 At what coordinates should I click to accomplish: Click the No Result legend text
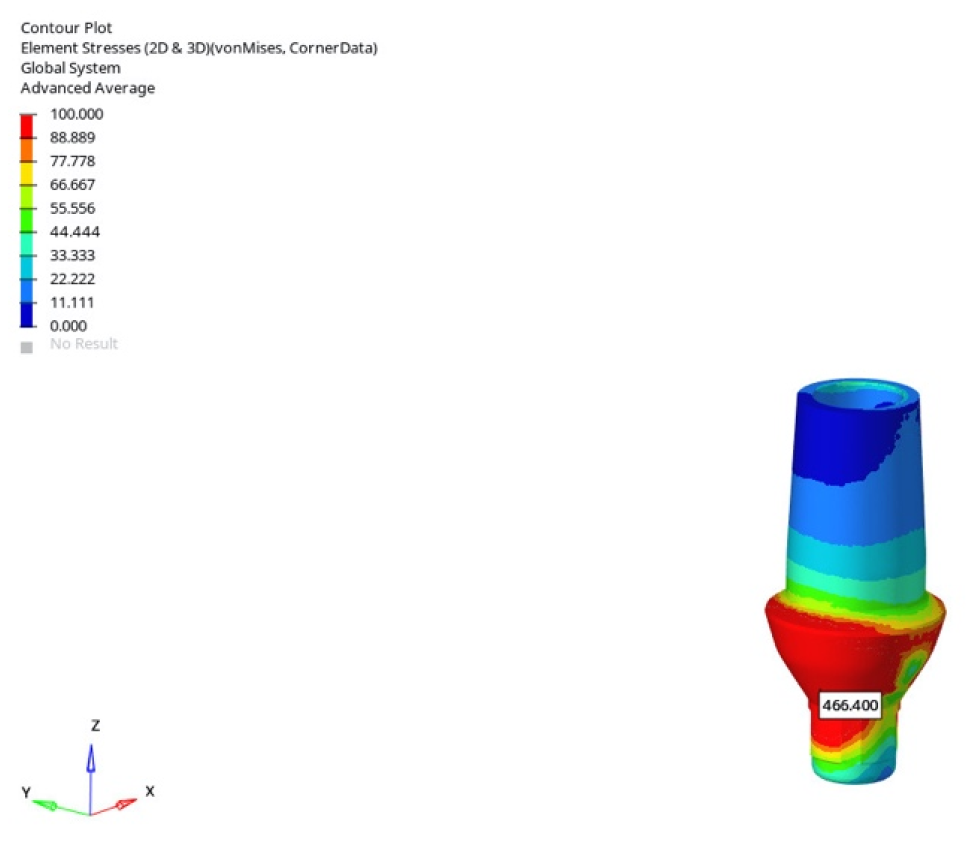click(x=84, y=344)
